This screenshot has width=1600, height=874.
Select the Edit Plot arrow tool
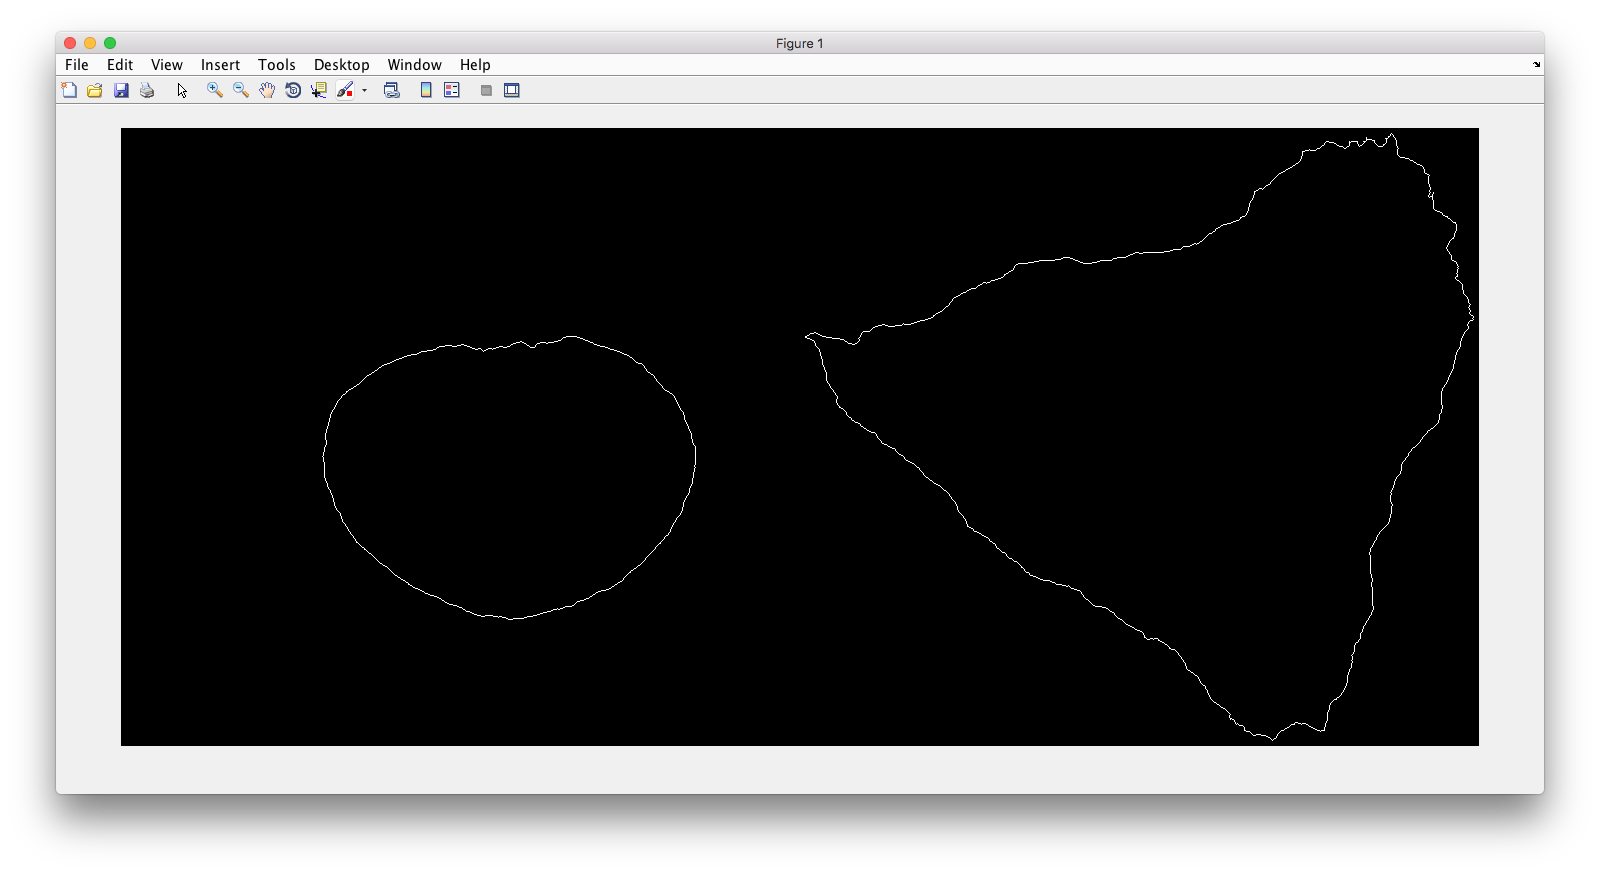182,90
